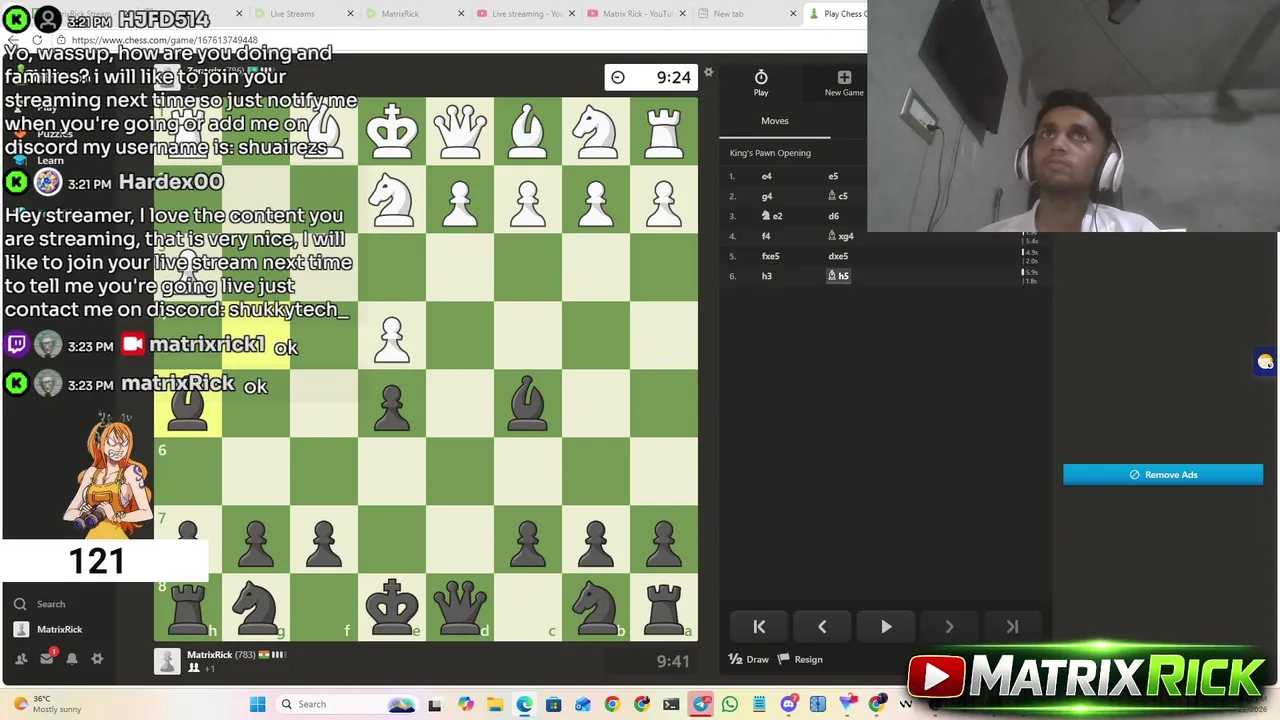1280x720 pixels.
Task: Select move d6 in the move list
Action: 833,216
